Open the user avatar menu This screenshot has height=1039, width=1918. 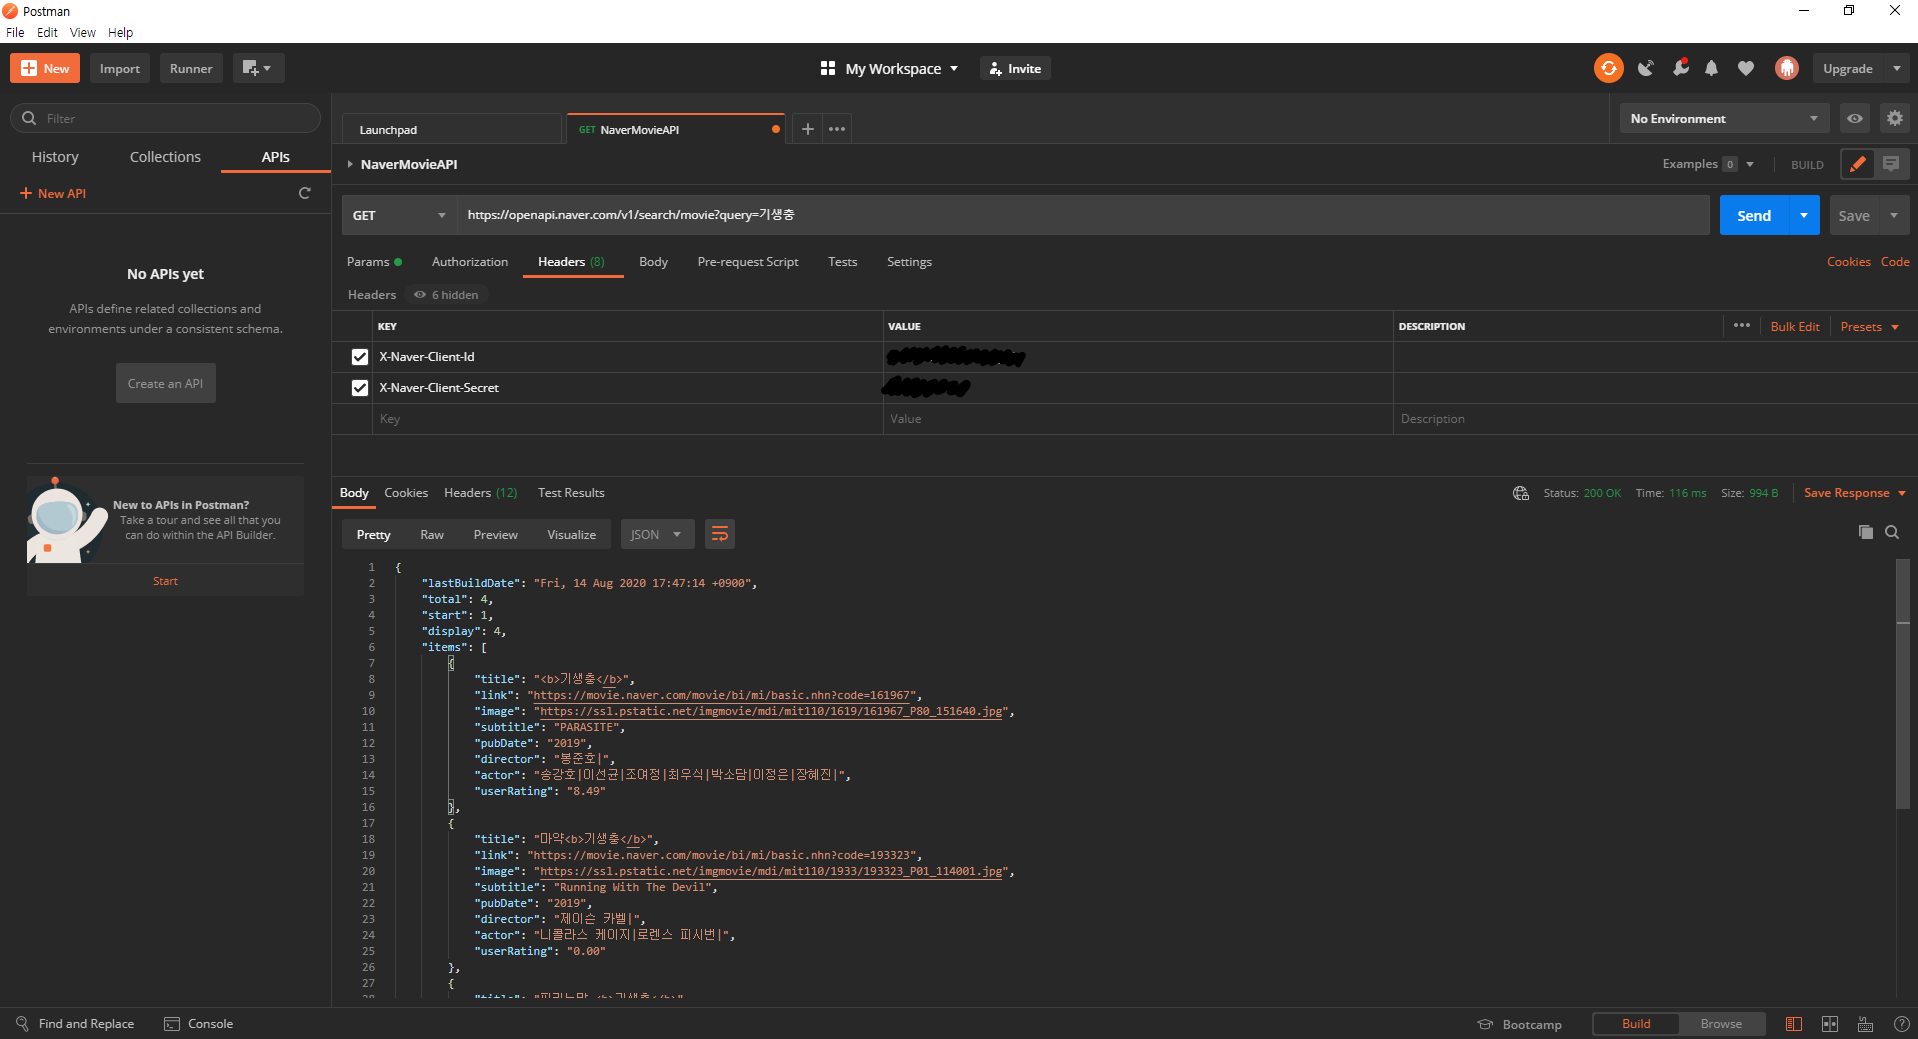(1787, 68)
